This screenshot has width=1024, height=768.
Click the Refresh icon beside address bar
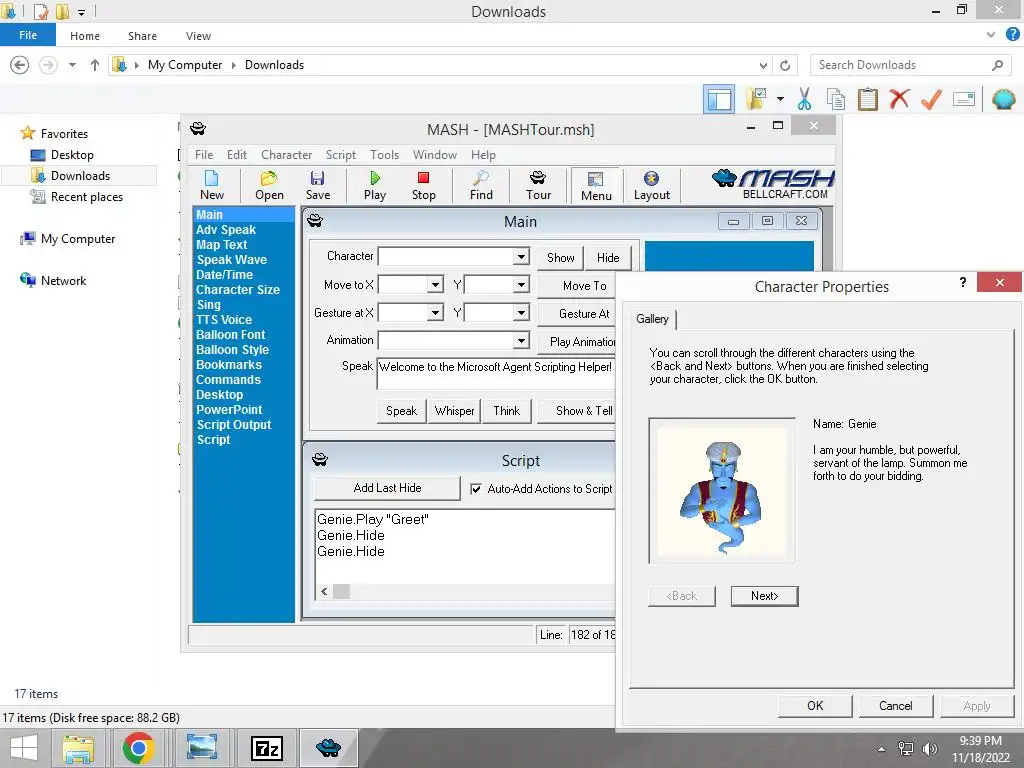785,65
